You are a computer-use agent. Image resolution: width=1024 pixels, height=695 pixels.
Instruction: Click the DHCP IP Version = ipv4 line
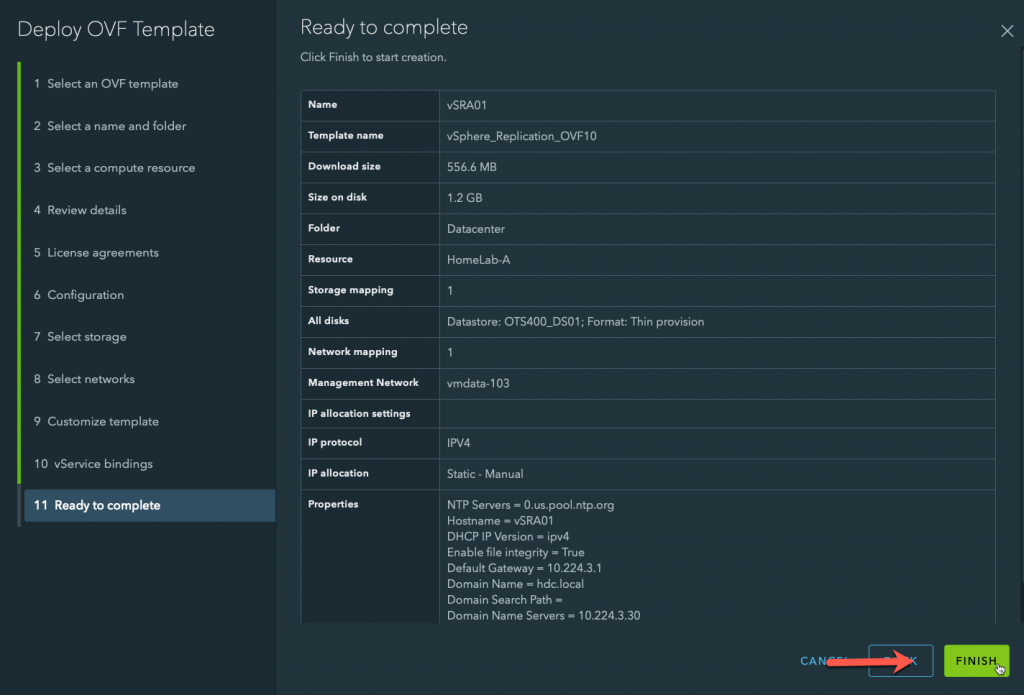click(507, 536)
